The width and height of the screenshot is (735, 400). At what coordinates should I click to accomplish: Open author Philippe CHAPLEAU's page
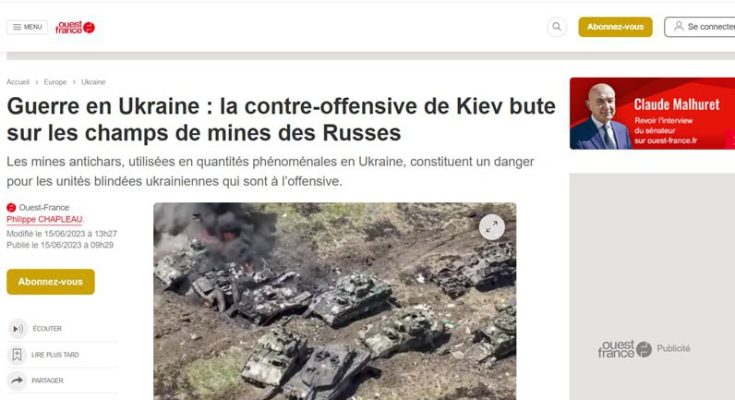point(45,219)
